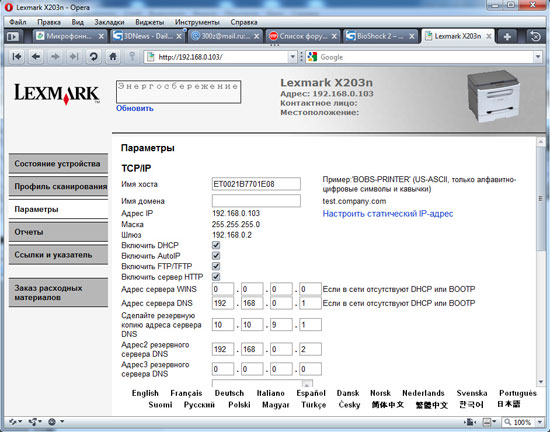Open the address bar dropdown
The width and height of the screenshot is (550, 432).
pos(292,57)
